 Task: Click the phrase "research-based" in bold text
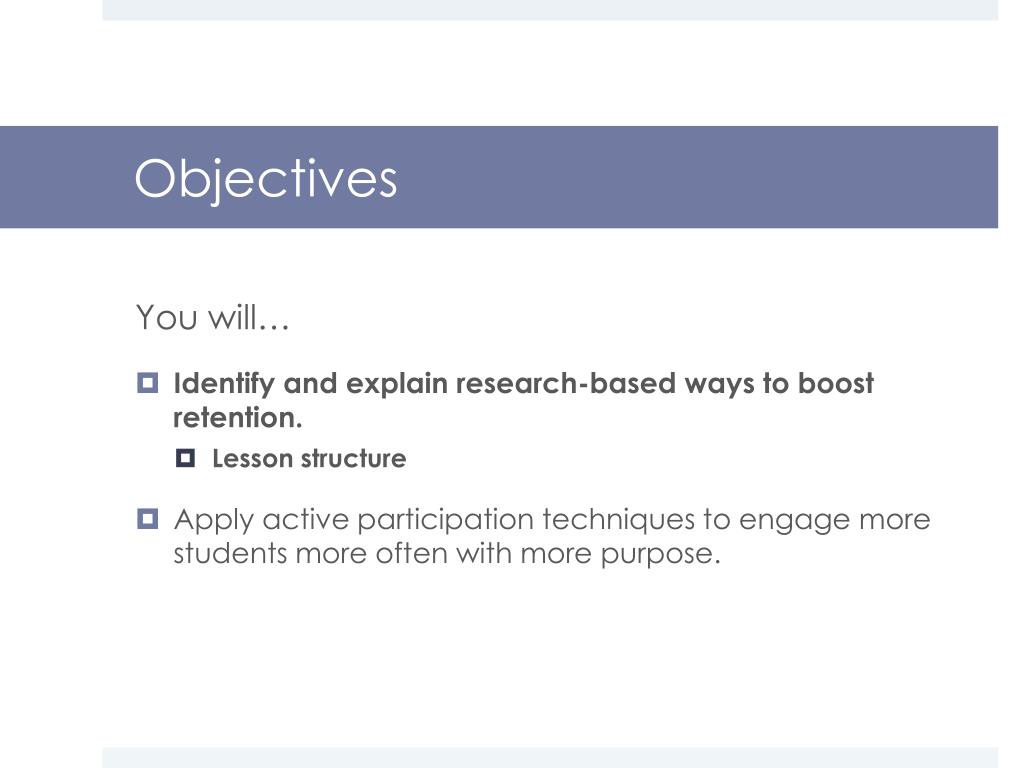(x=511, y=383)
